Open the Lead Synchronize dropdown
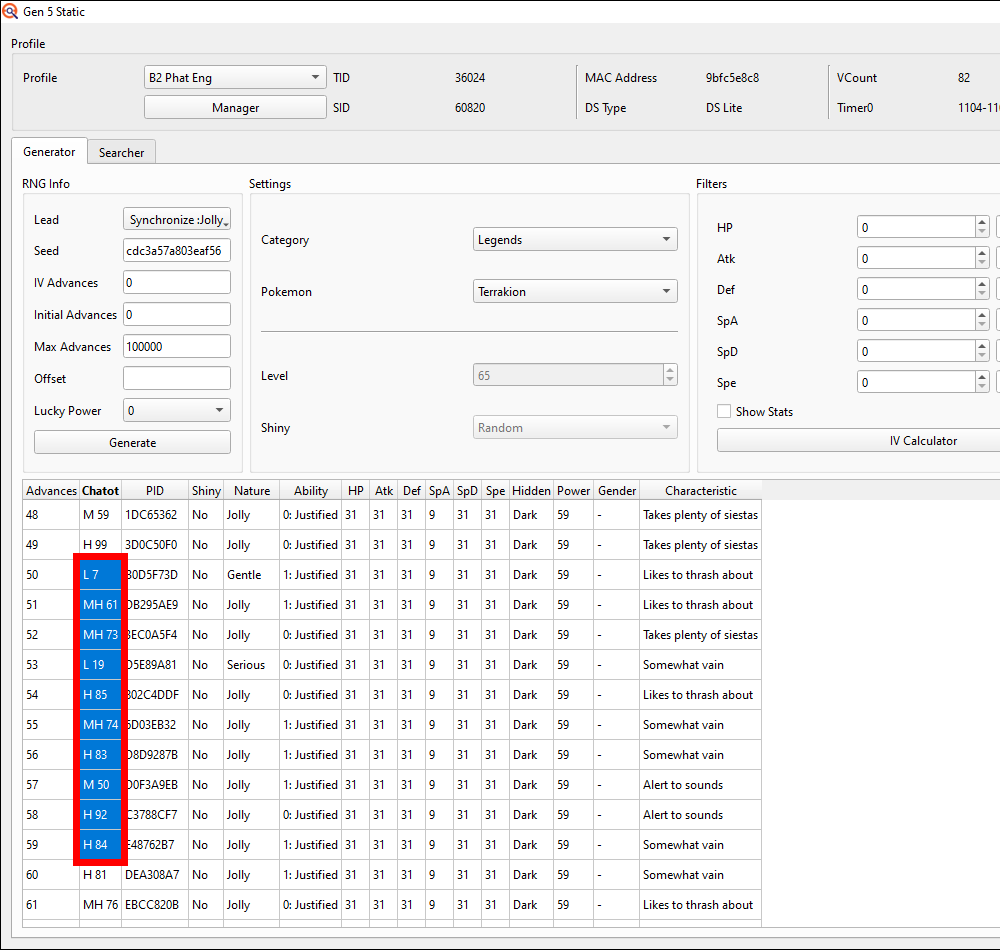 177,220
